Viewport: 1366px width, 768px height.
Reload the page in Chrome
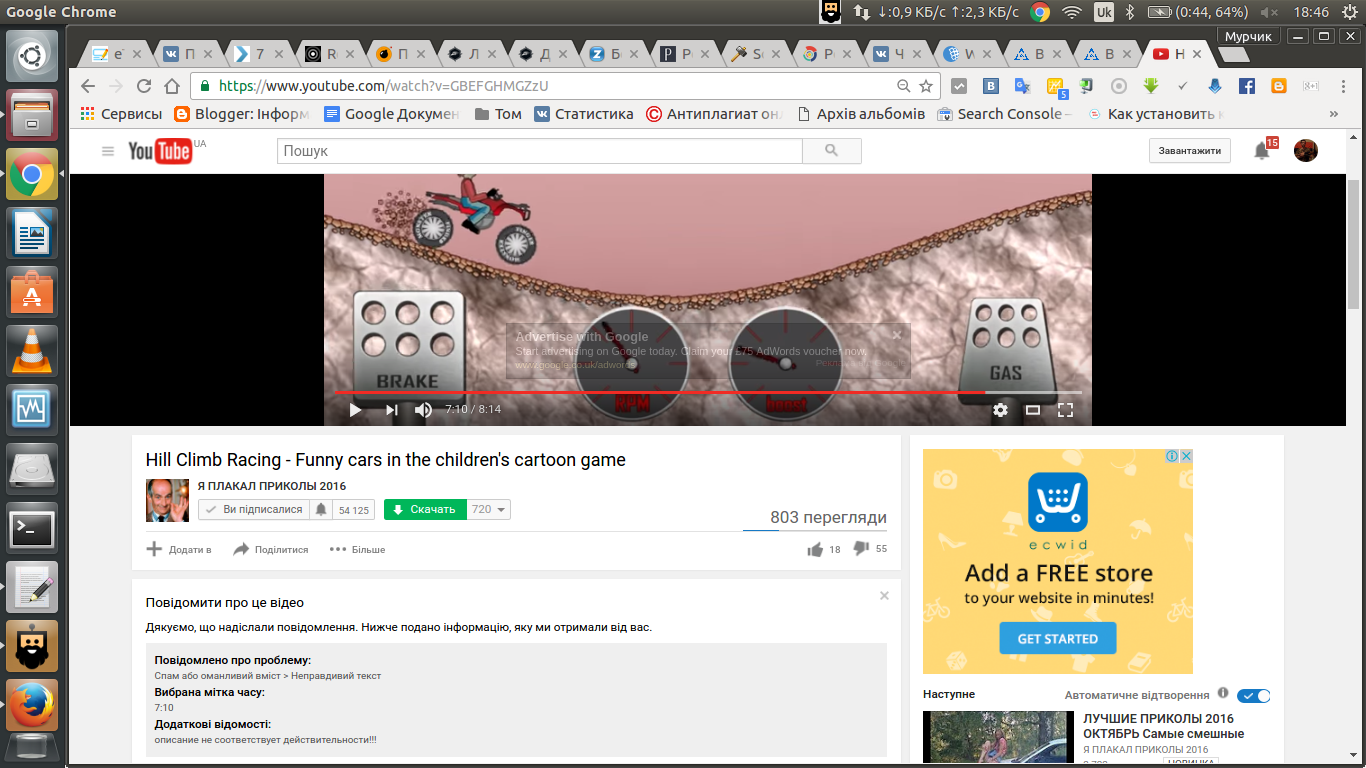pyautogui.click(x=144, y=86)
